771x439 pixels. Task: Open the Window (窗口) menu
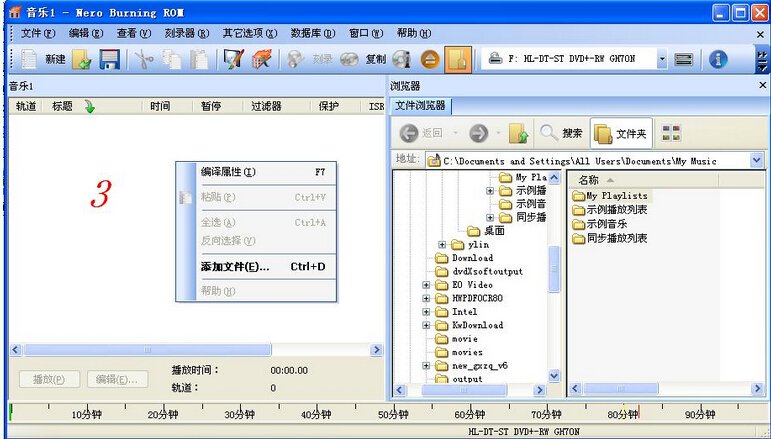tap(365, 33)
